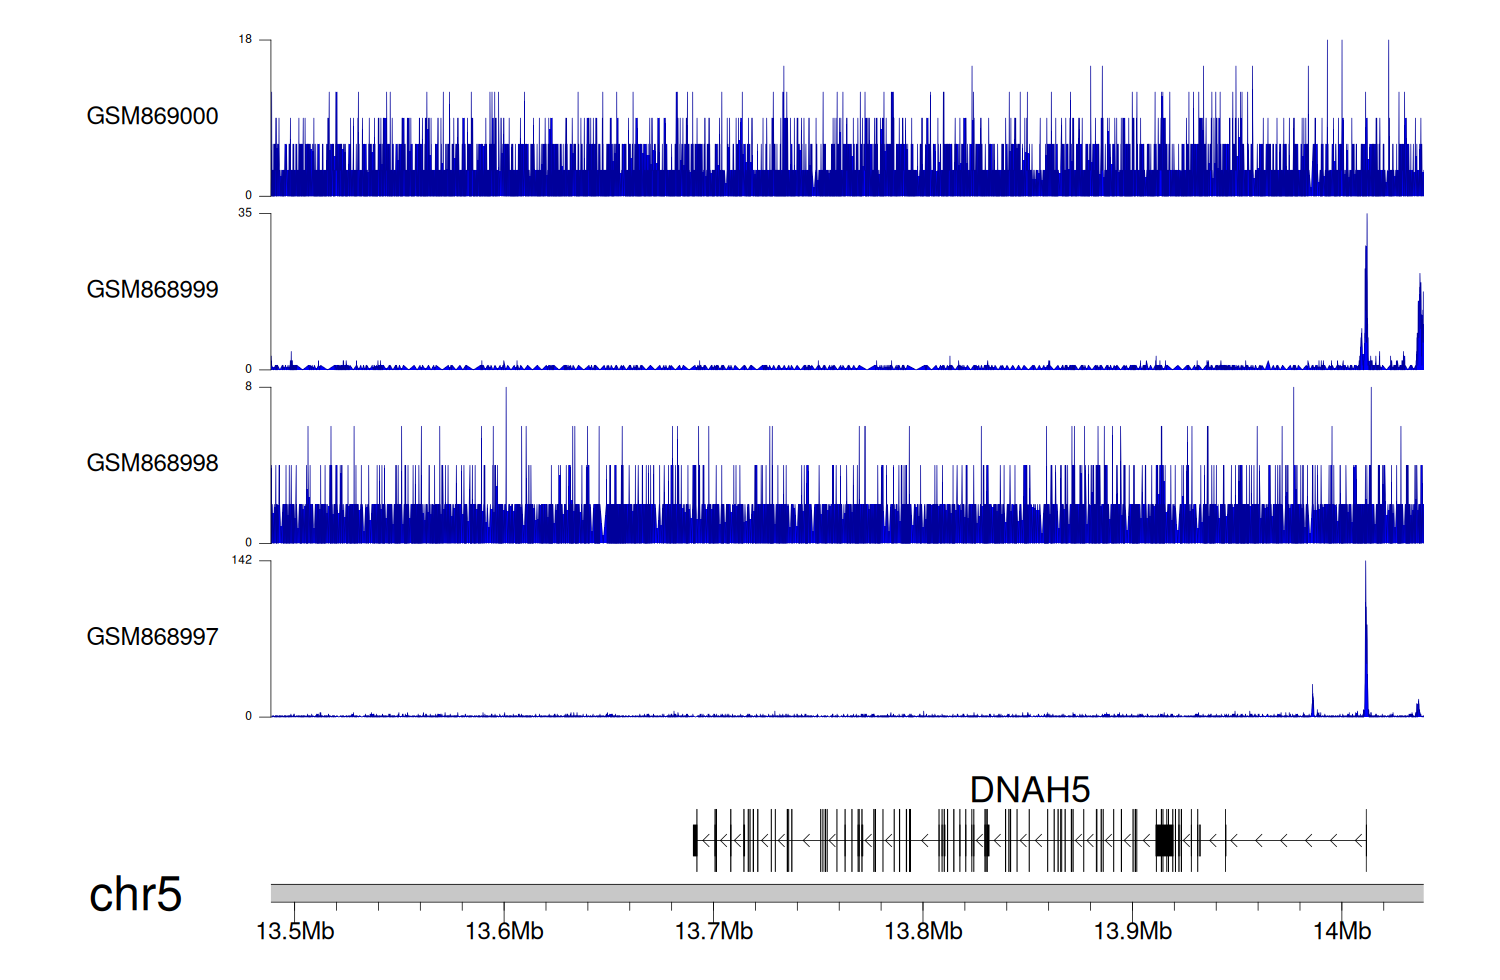The height and width of the screenshot is (980, 1500).
Task: Click the 13.9Mb axis tick label
Action: (x=1132, y=931)
